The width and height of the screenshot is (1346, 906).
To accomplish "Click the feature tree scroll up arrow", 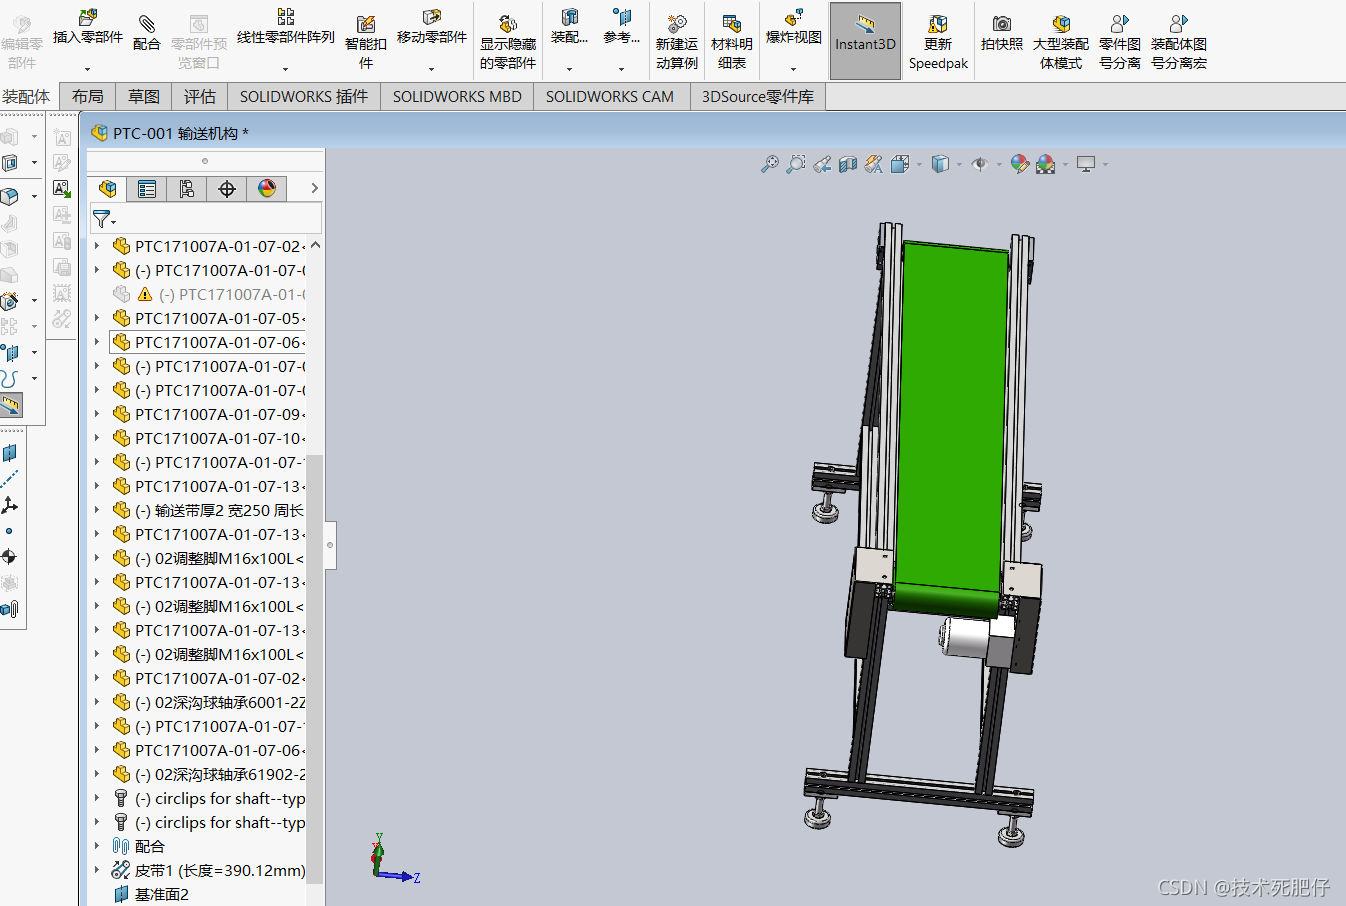I will (315, 245).
